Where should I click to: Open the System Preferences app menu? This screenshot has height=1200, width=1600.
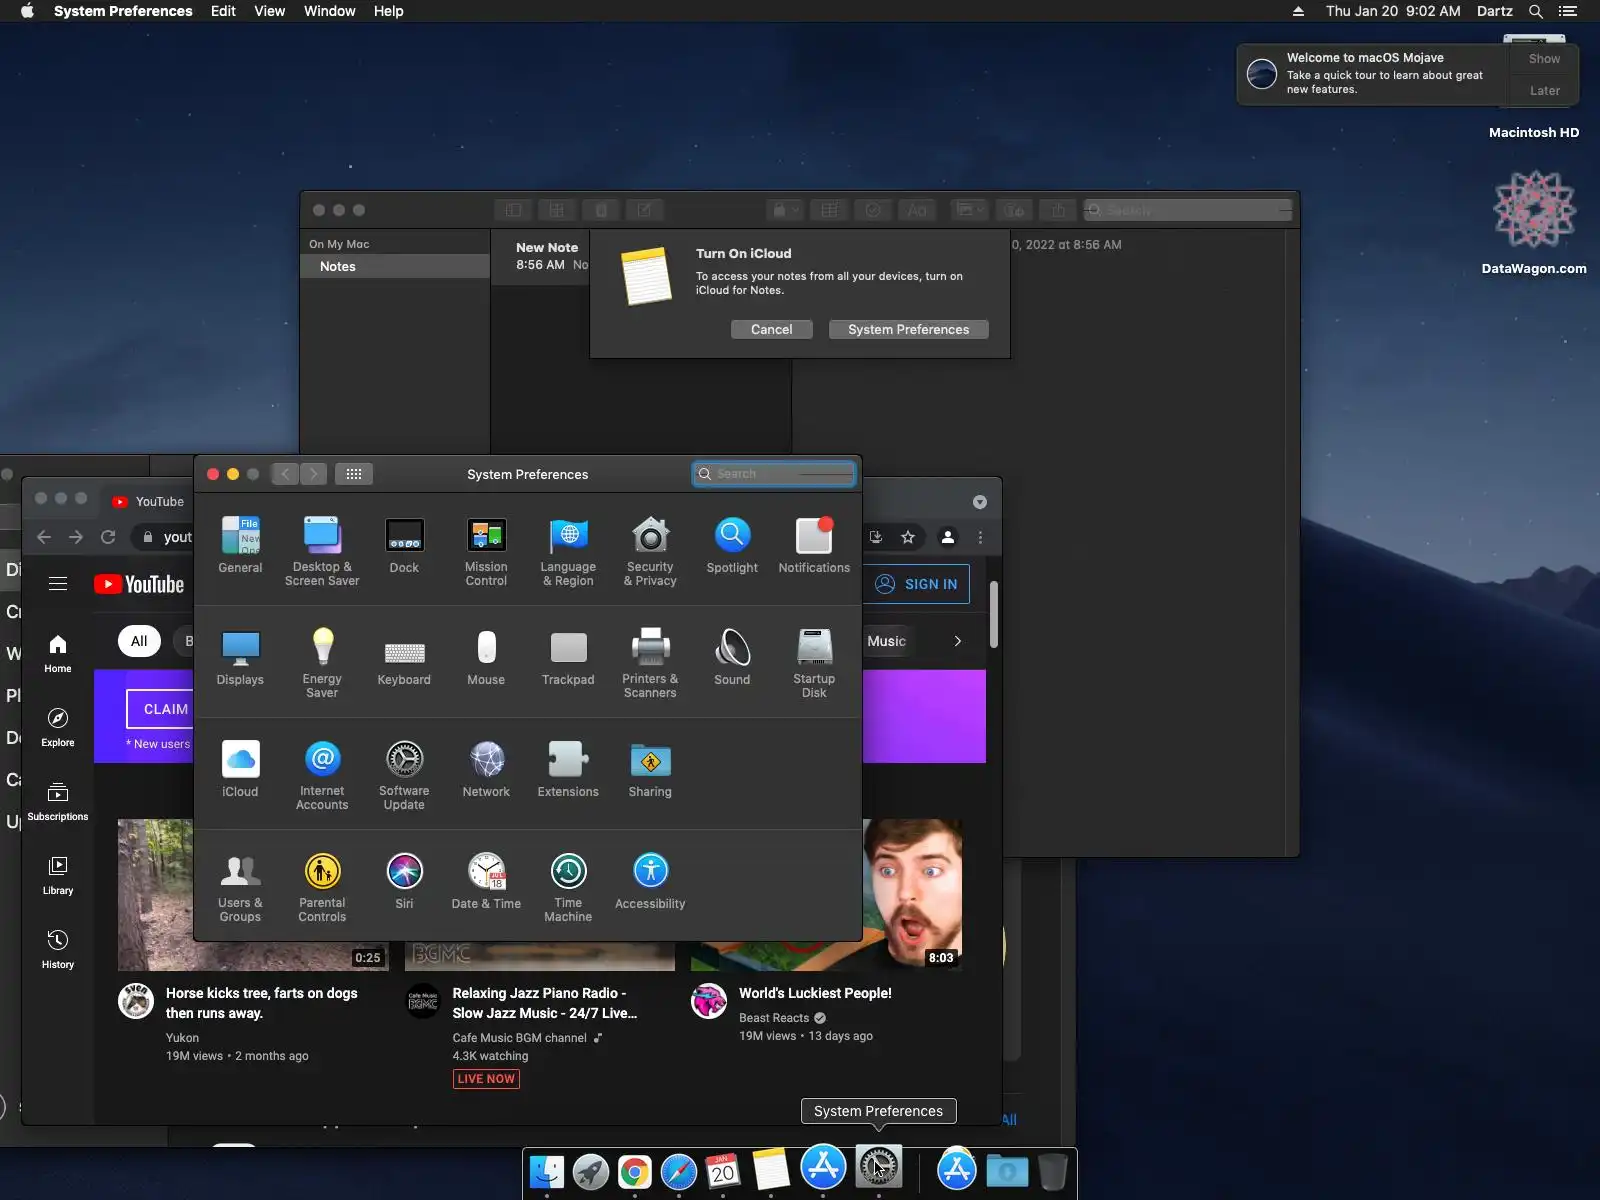tap(123, 11)
